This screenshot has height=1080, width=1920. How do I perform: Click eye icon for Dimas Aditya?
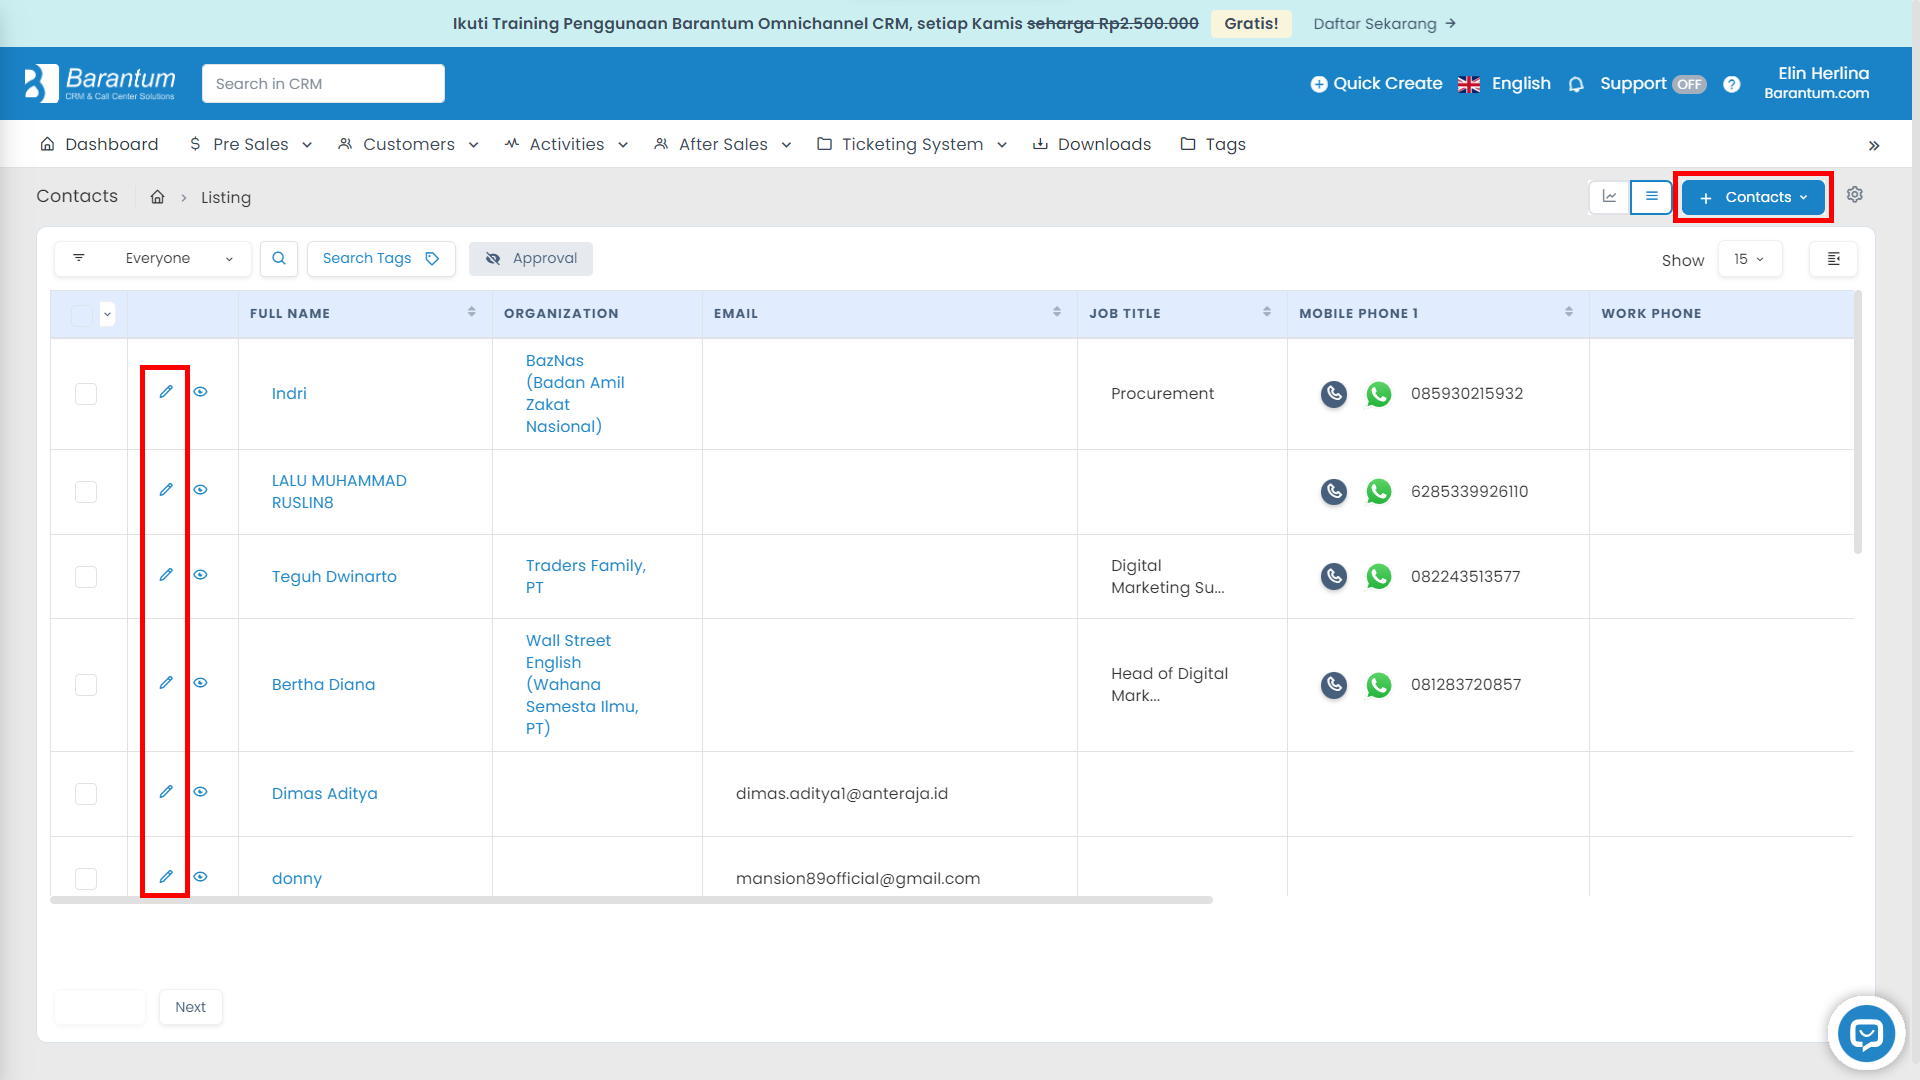pos(200,792)
